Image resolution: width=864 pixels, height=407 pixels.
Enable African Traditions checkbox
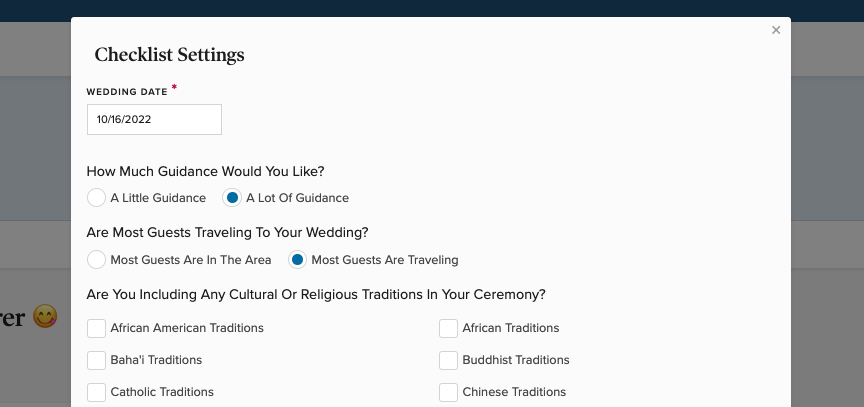[x=449, y=328]
